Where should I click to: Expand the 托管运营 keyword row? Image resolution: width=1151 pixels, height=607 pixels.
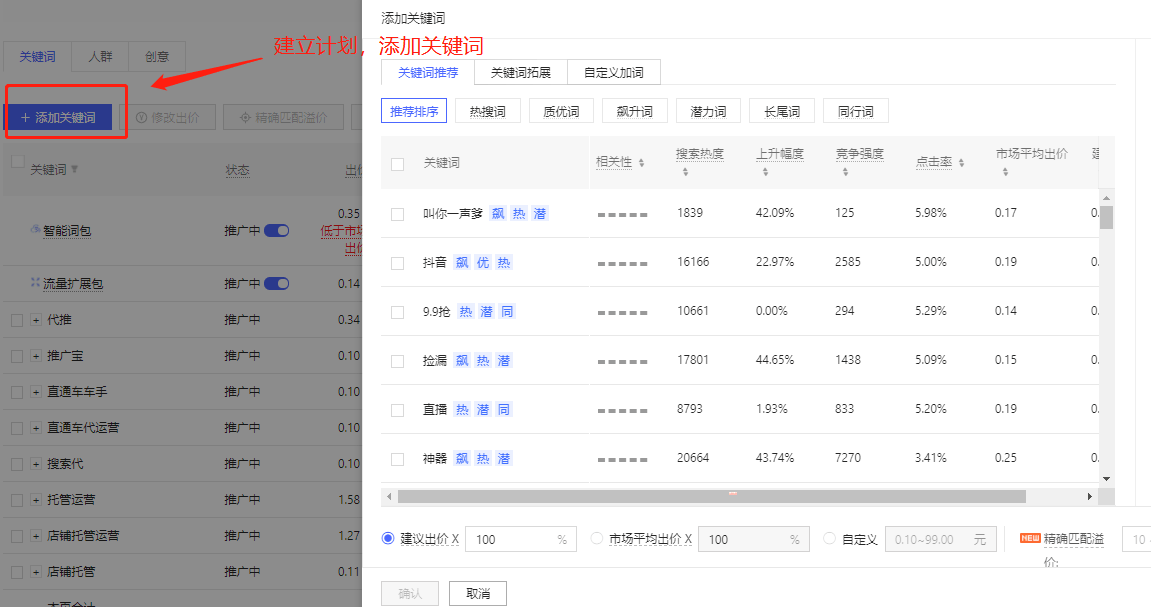(x=35, y=500)
